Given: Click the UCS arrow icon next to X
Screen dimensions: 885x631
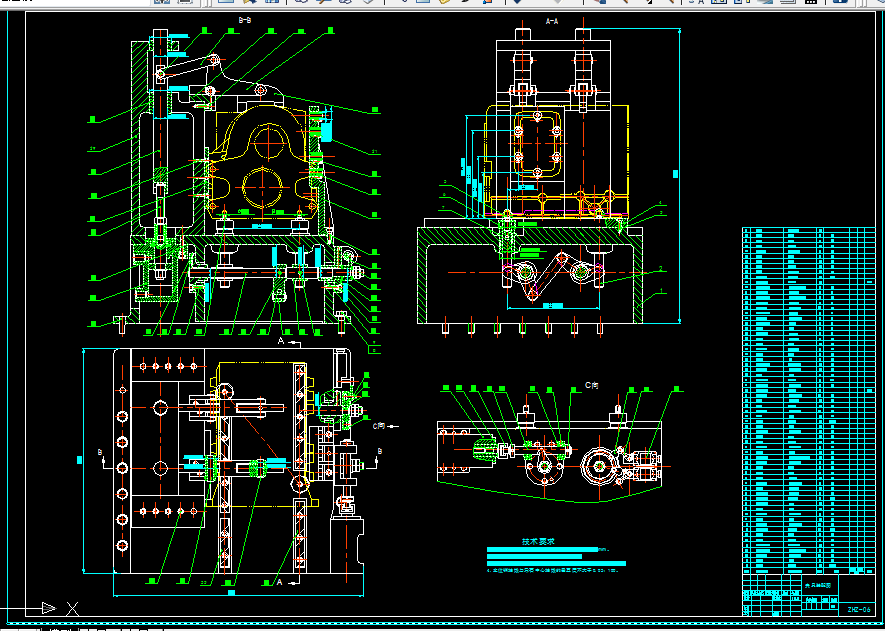Looking at the screenshot, I should pyautogui.click(x=49, y=608).
